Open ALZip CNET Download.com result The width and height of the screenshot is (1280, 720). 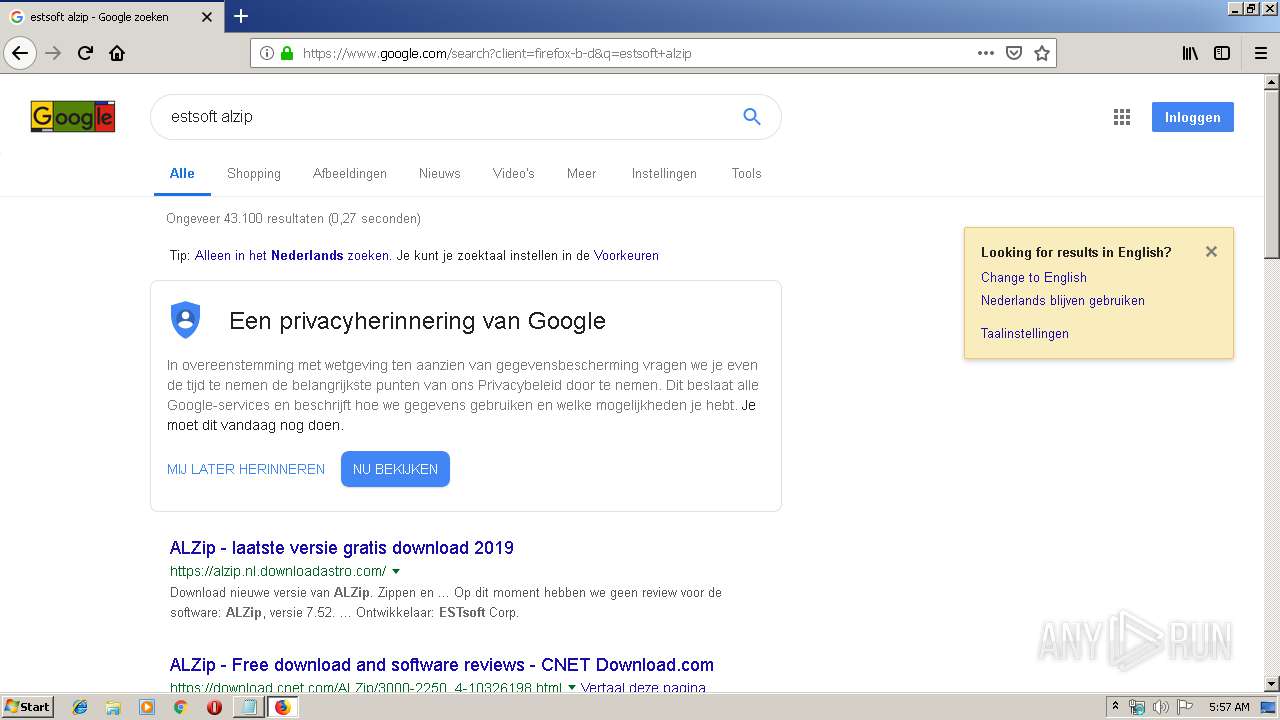pyautogui.click(x=442, y=665)
